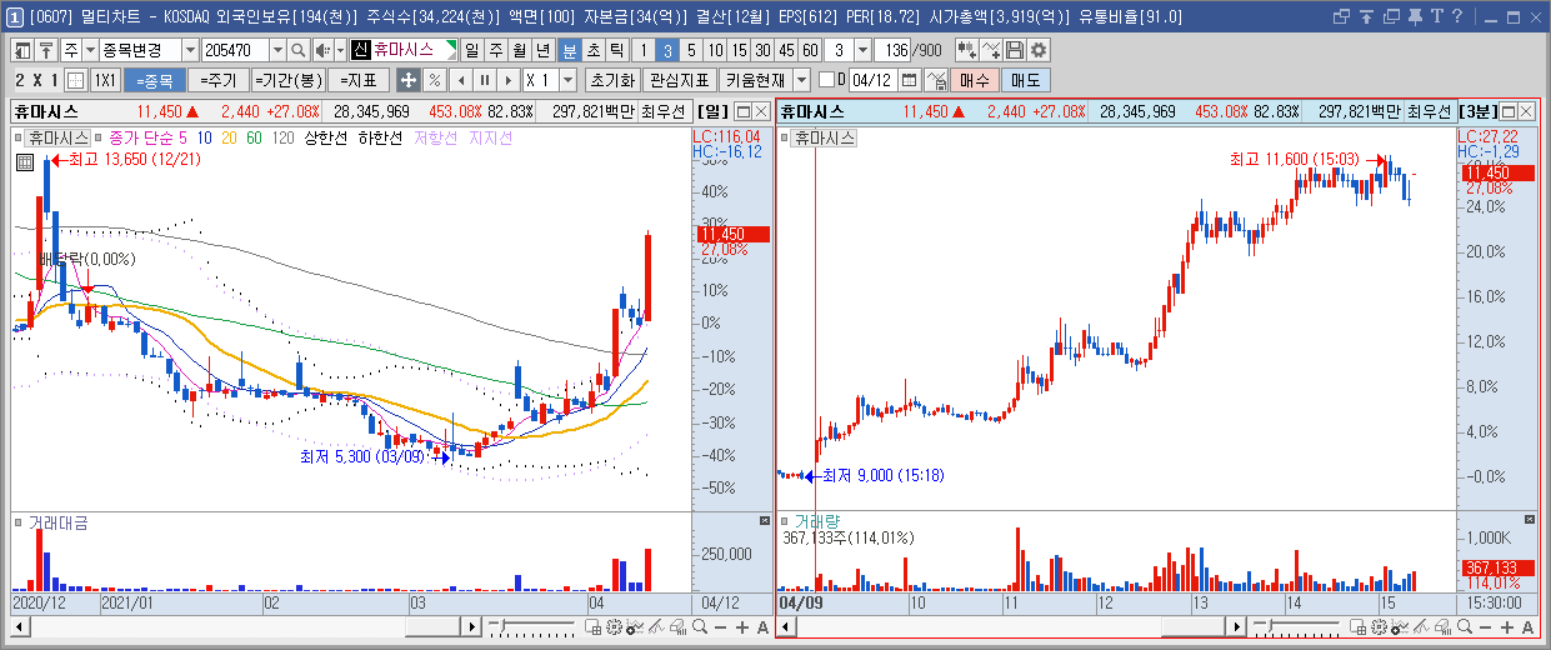Open the 종목변경 dropdown
The width and height of the screenshot is (1551, 650).
coord(190,50)
